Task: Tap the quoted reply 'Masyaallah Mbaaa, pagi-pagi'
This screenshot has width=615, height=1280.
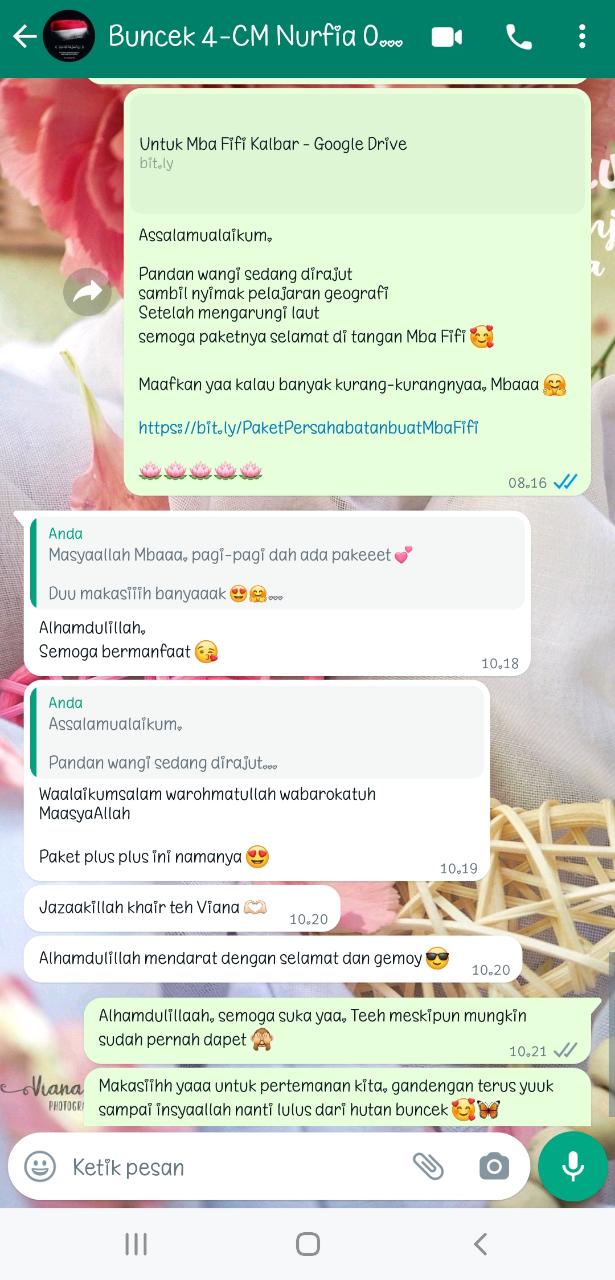Action: pos(275,563)
